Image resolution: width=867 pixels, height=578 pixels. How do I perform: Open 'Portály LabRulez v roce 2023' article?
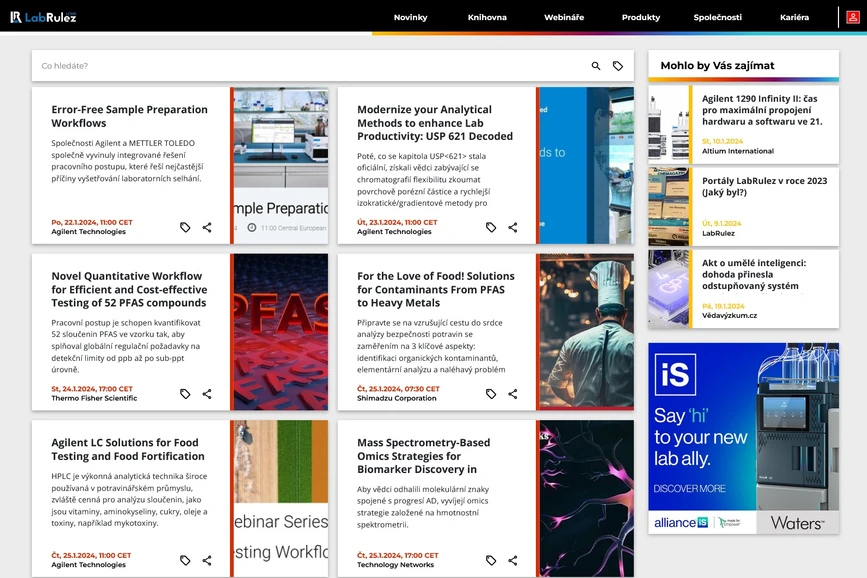click(764, 186)
